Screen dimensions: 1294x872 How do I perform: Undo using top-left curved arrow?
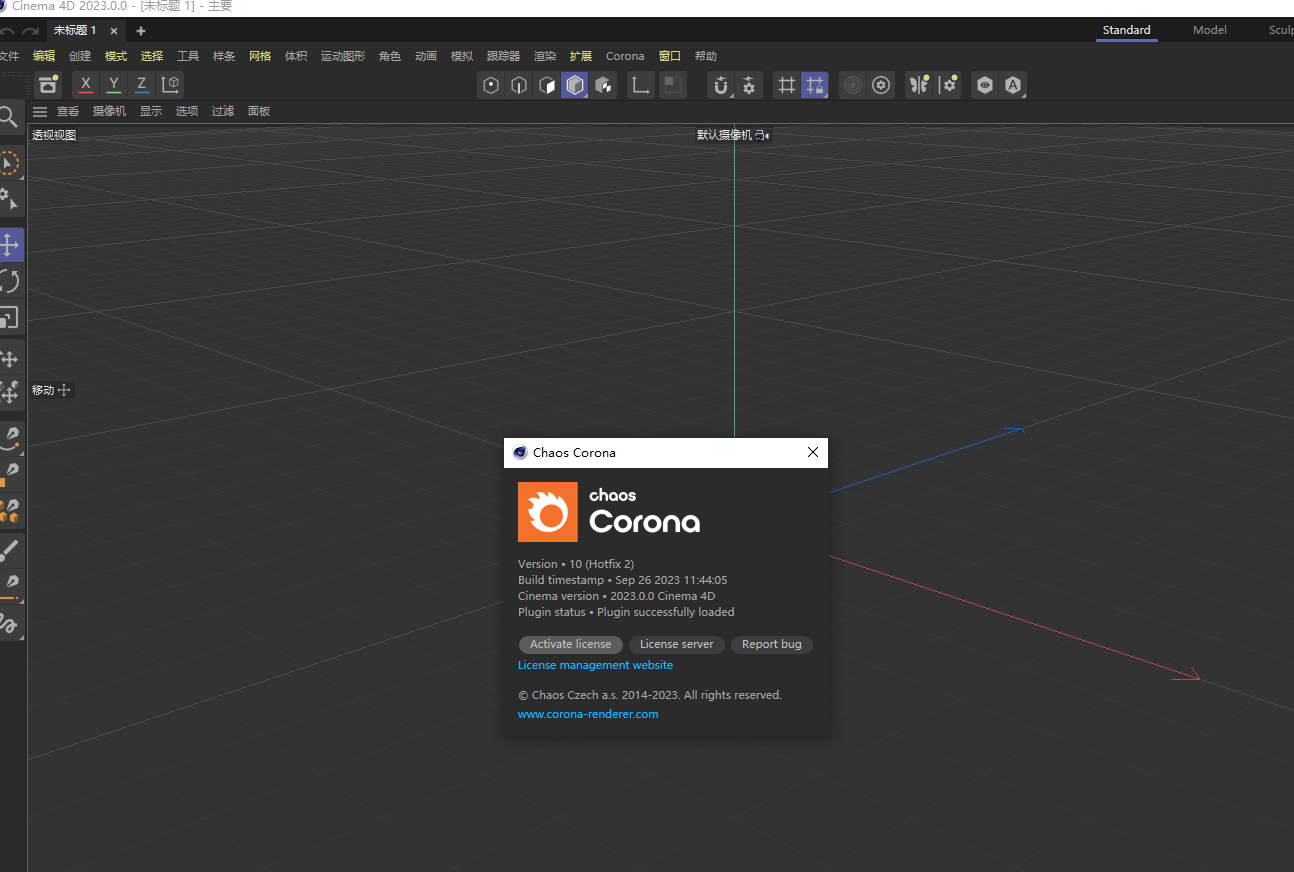point(7,31)
